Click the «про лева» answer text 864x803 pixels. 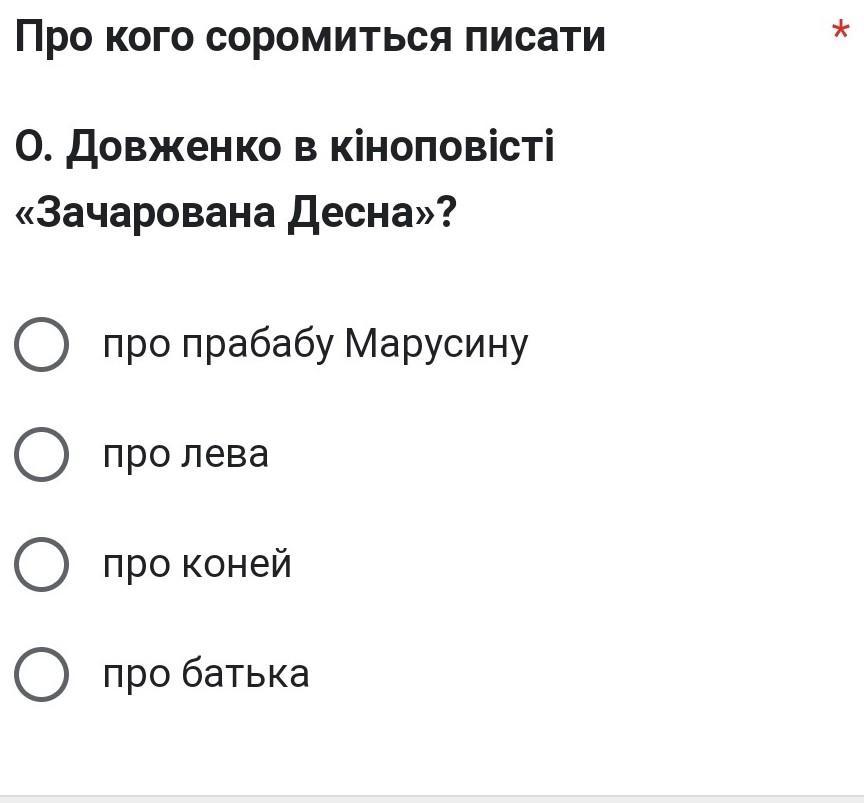coord(186,455)
